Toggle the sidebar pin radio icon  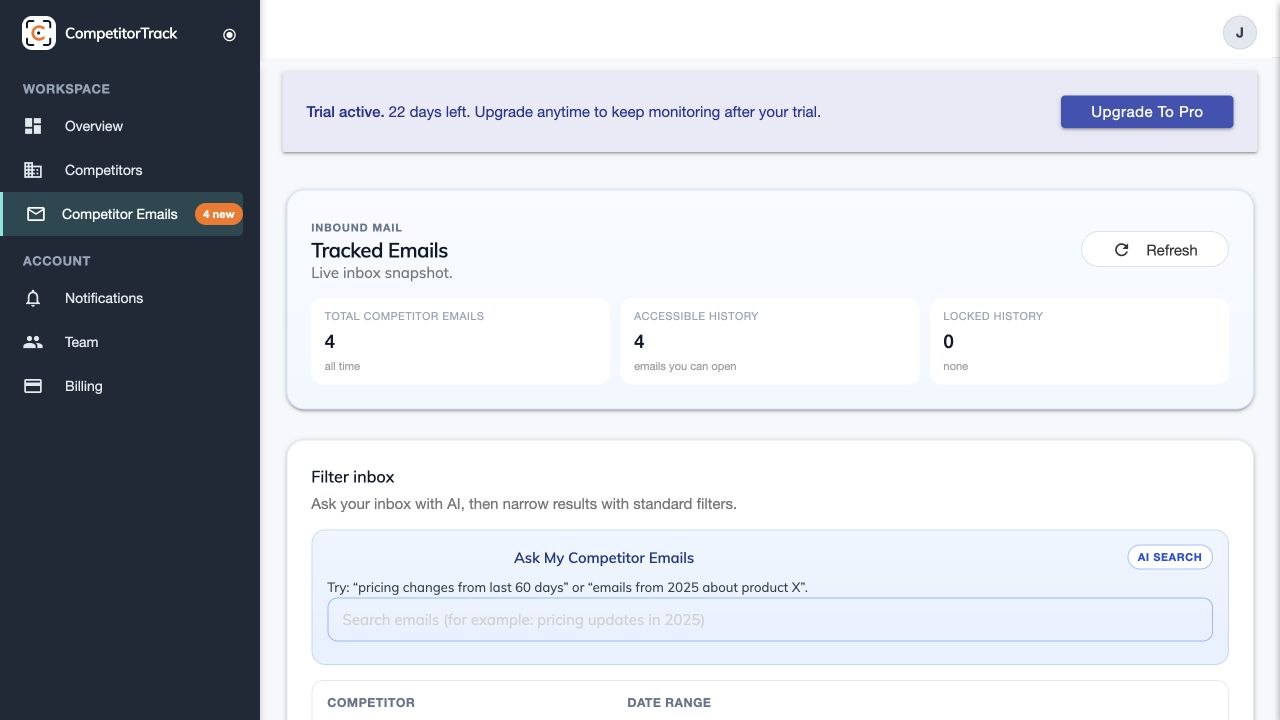(x=229, y=34)
